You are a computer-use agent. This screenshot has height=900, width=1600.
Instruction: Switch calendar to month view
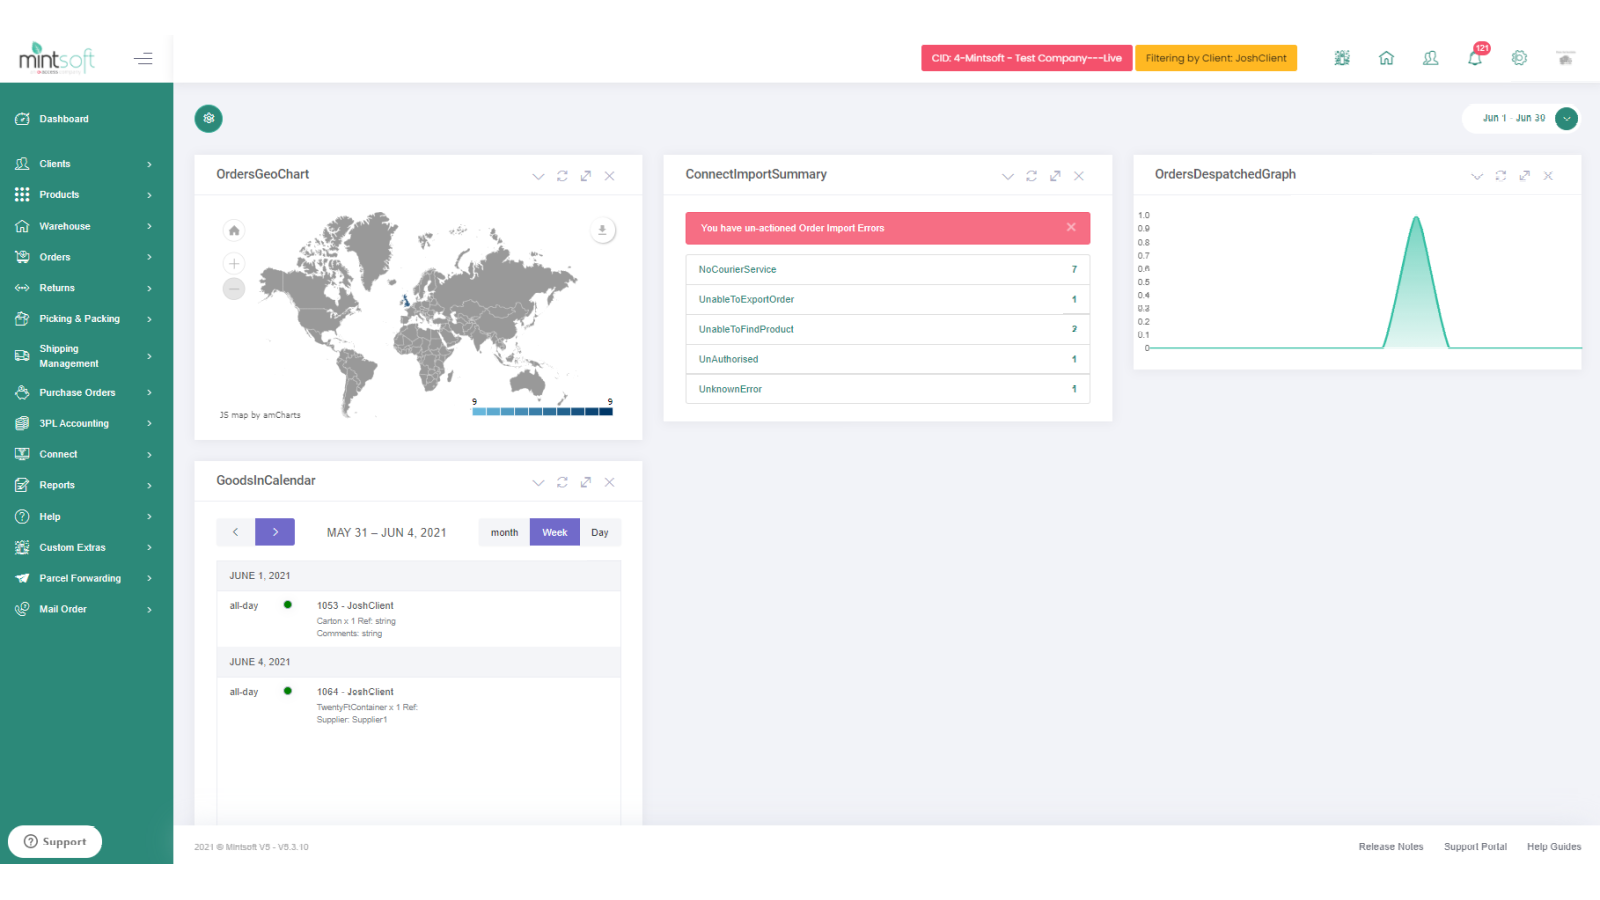point(504,533)
